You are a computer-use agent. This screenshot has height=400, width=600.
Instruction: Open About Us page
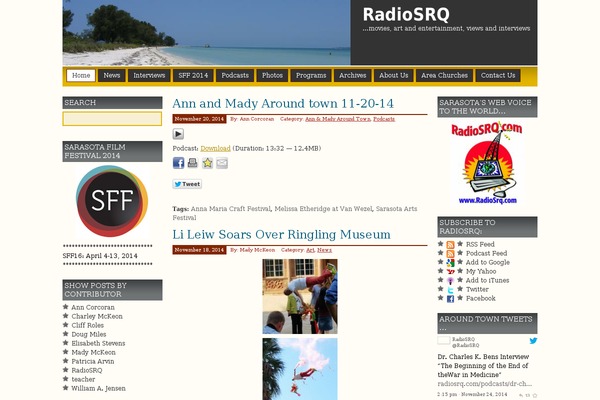click(394, 75)
